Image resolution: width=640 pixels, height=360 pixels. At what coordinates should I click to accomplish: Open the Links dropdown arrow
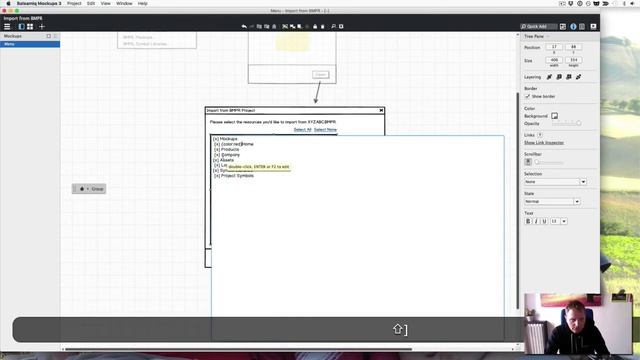(540, 135)
